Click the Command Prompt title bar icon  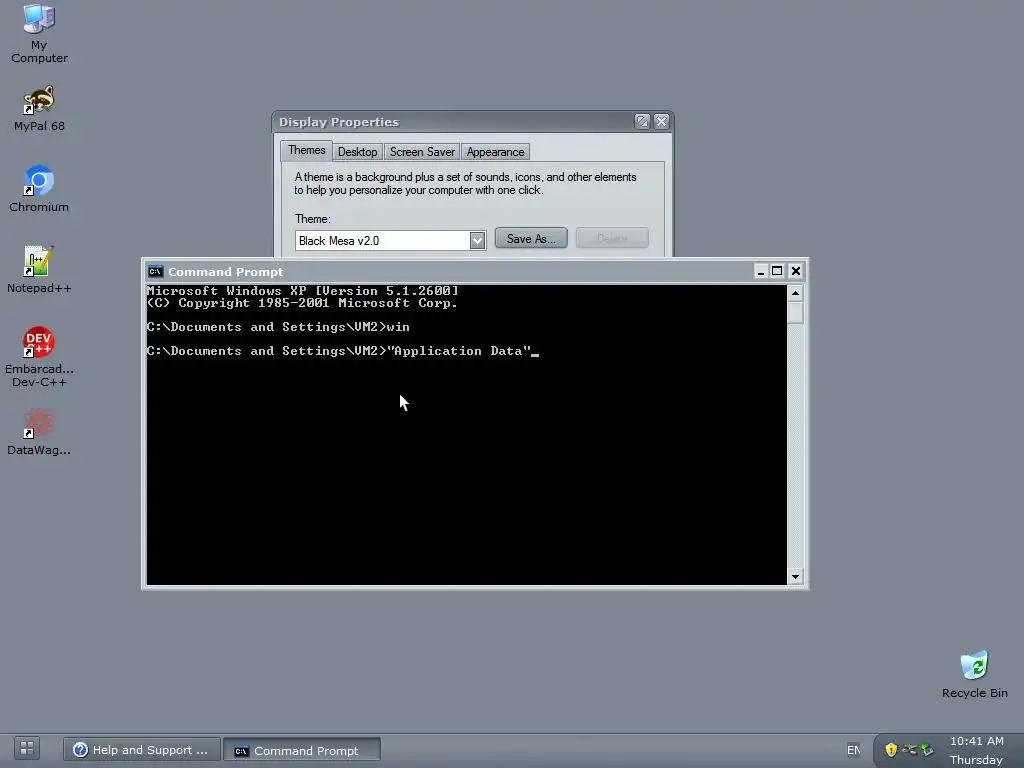coord(155,272)
